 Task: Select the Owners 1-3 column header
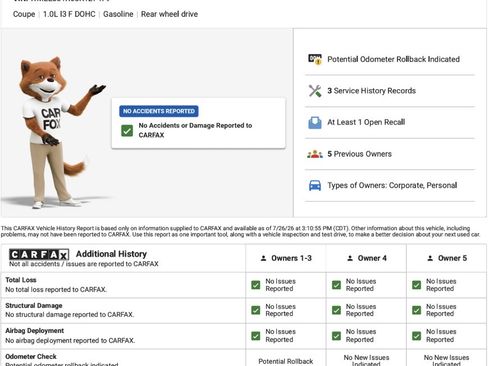pos(286,258)
